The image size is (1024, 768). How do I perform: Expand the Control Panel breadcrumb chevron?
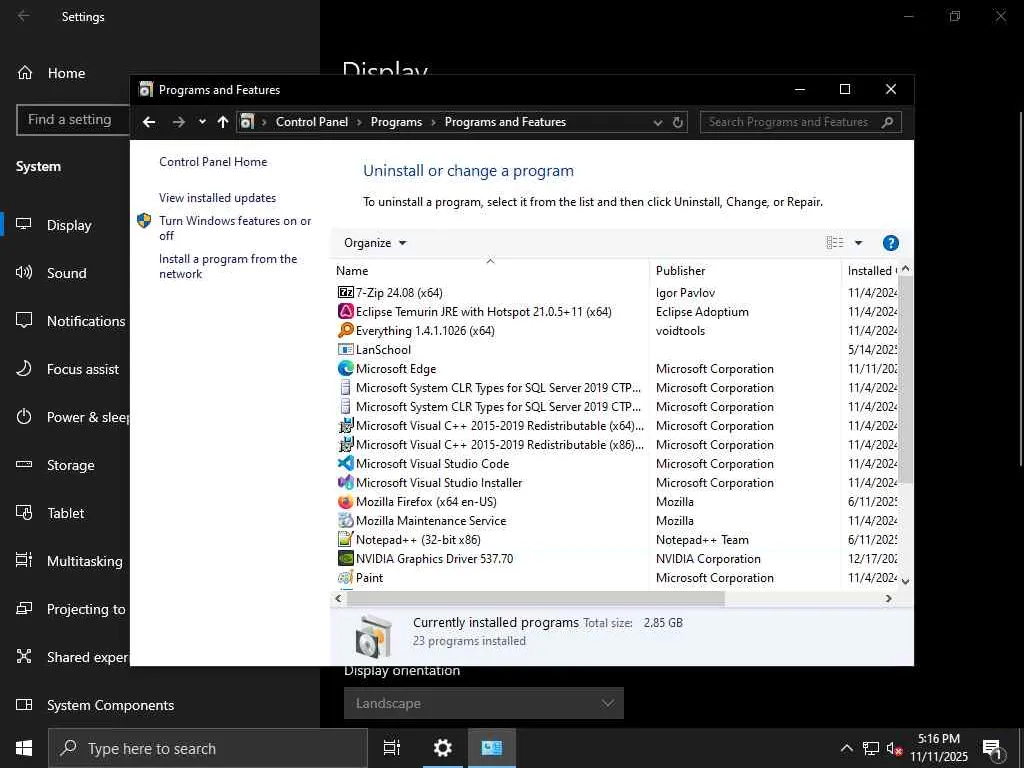tap(359, 122)
